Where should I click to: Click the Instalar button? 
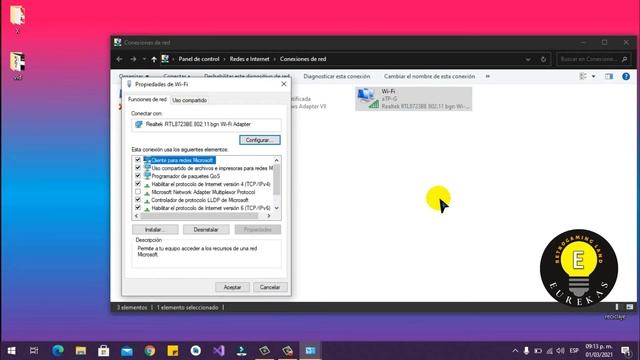[155, 229]
